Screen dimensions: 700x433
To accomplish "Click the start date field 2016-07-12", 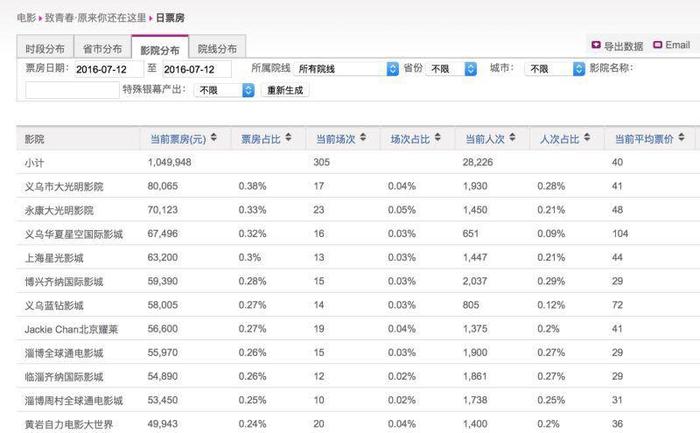I will pos(109,69).
